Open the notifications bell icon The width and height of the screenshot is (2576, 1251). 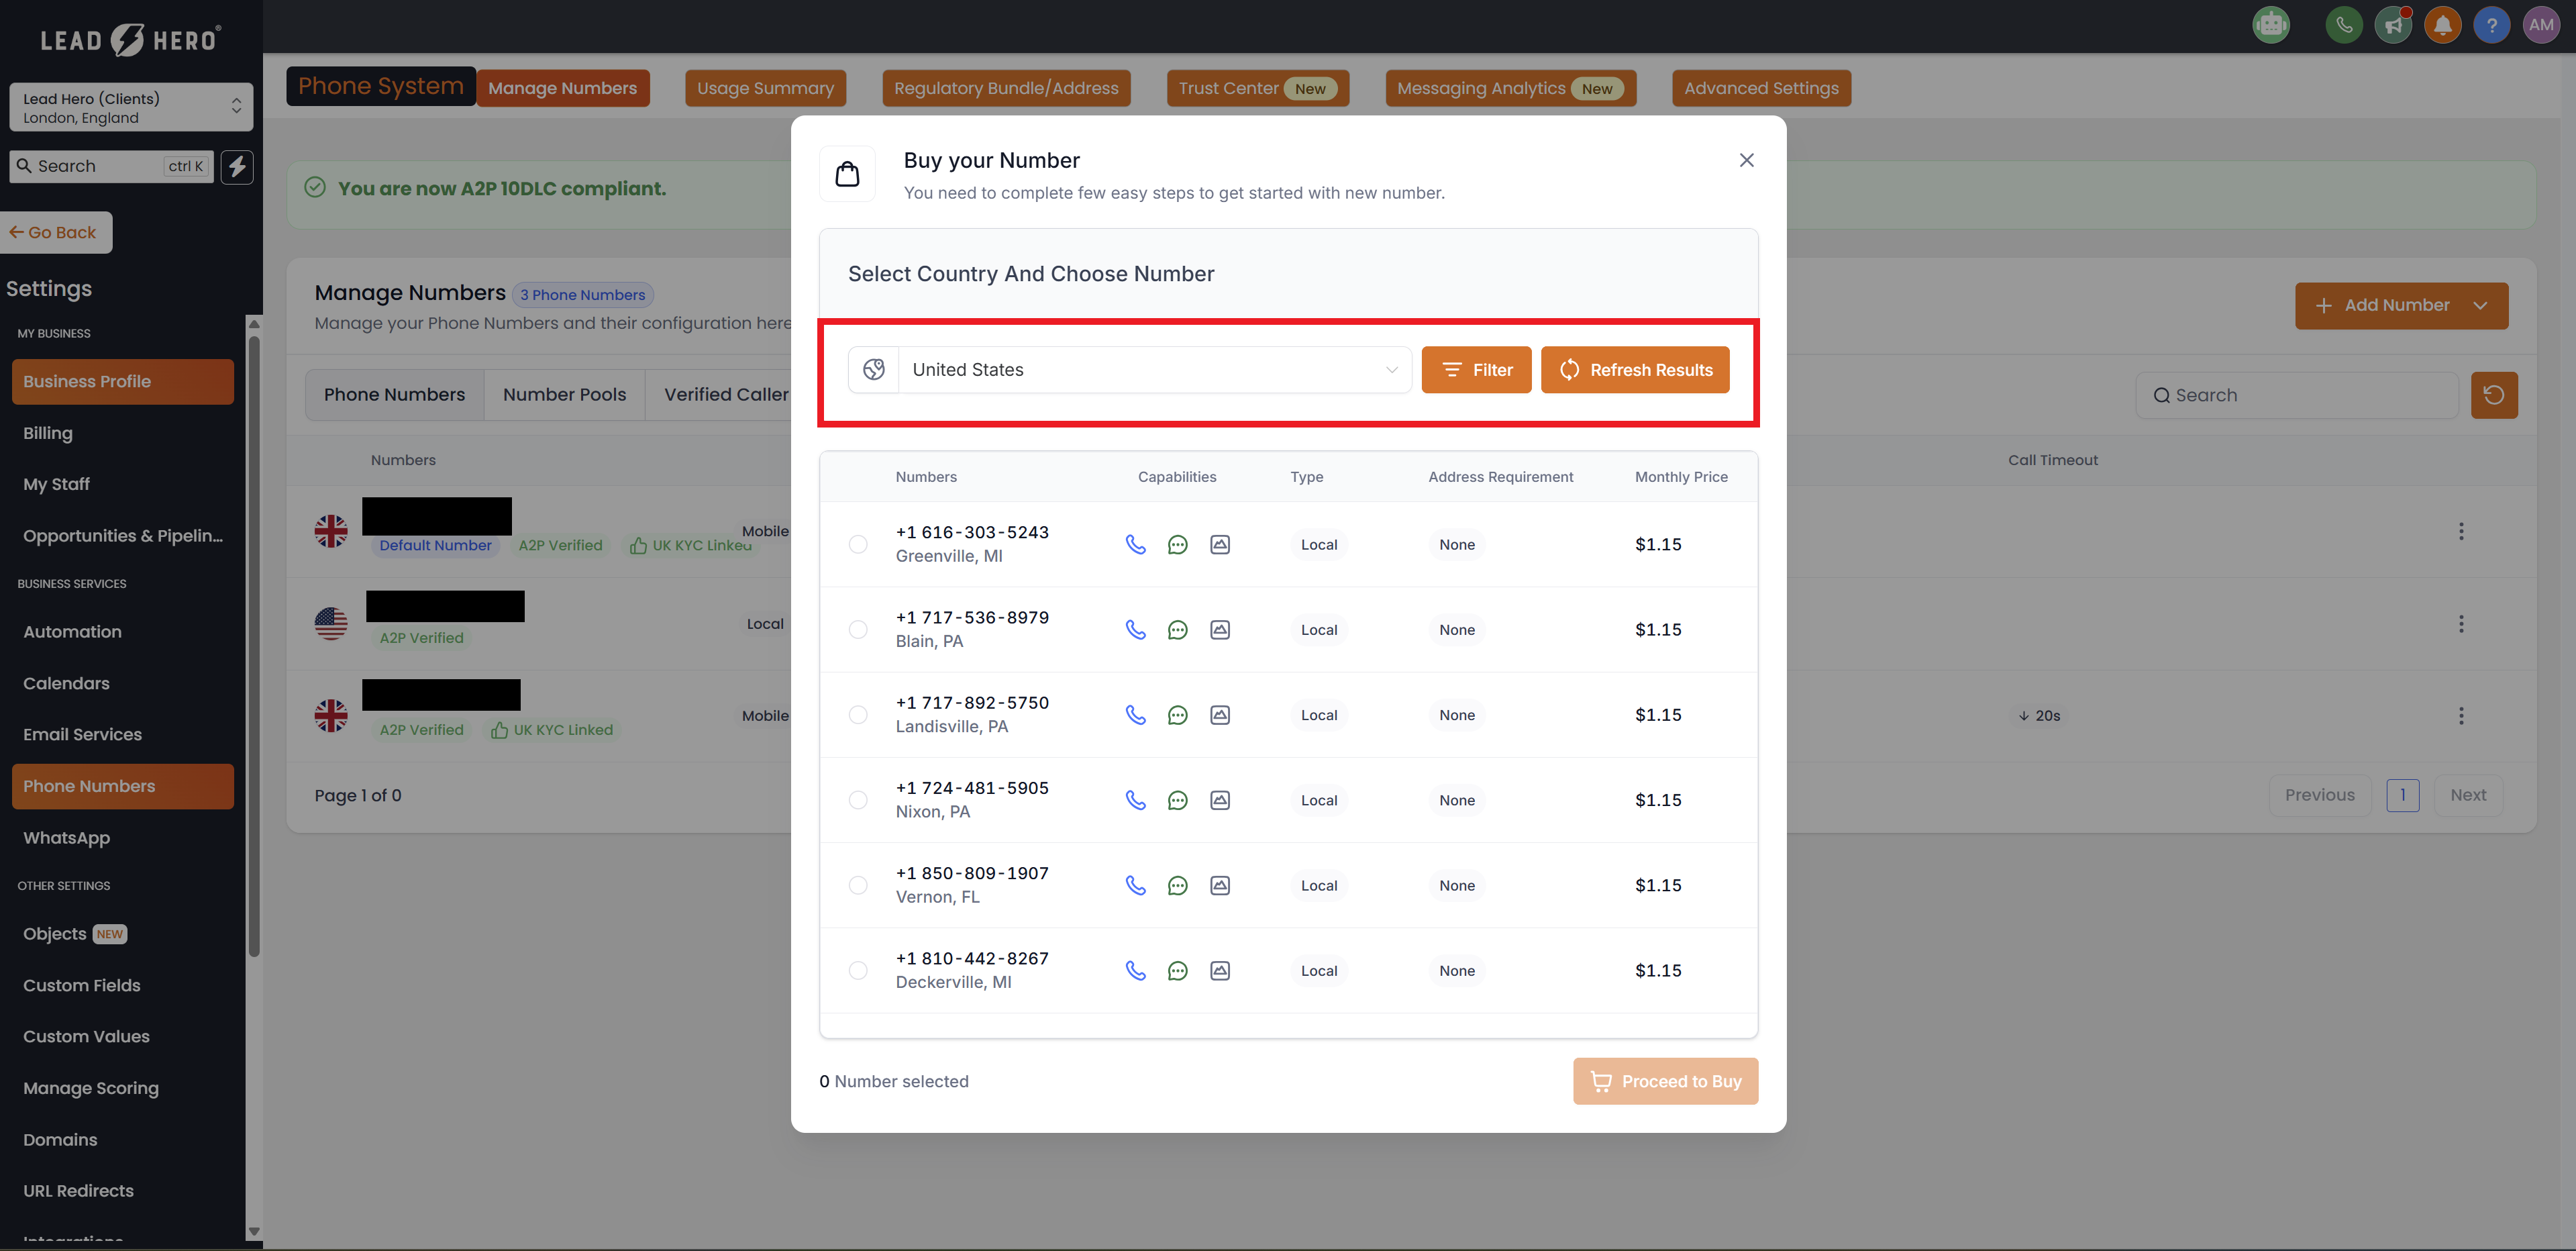coord(2442,25)
